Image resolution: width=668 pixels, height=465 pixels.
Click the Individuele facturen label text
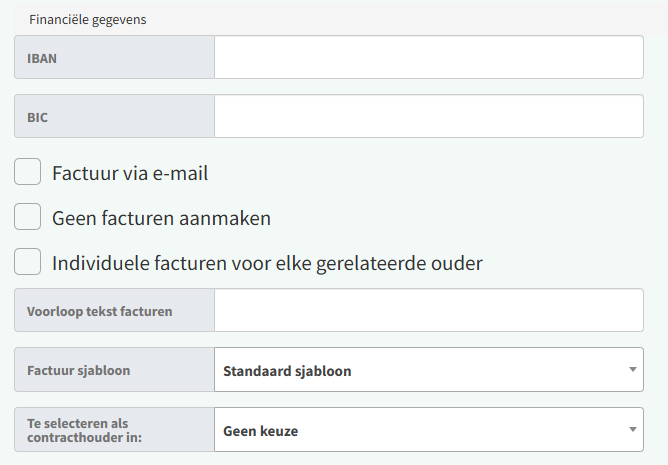267,263
